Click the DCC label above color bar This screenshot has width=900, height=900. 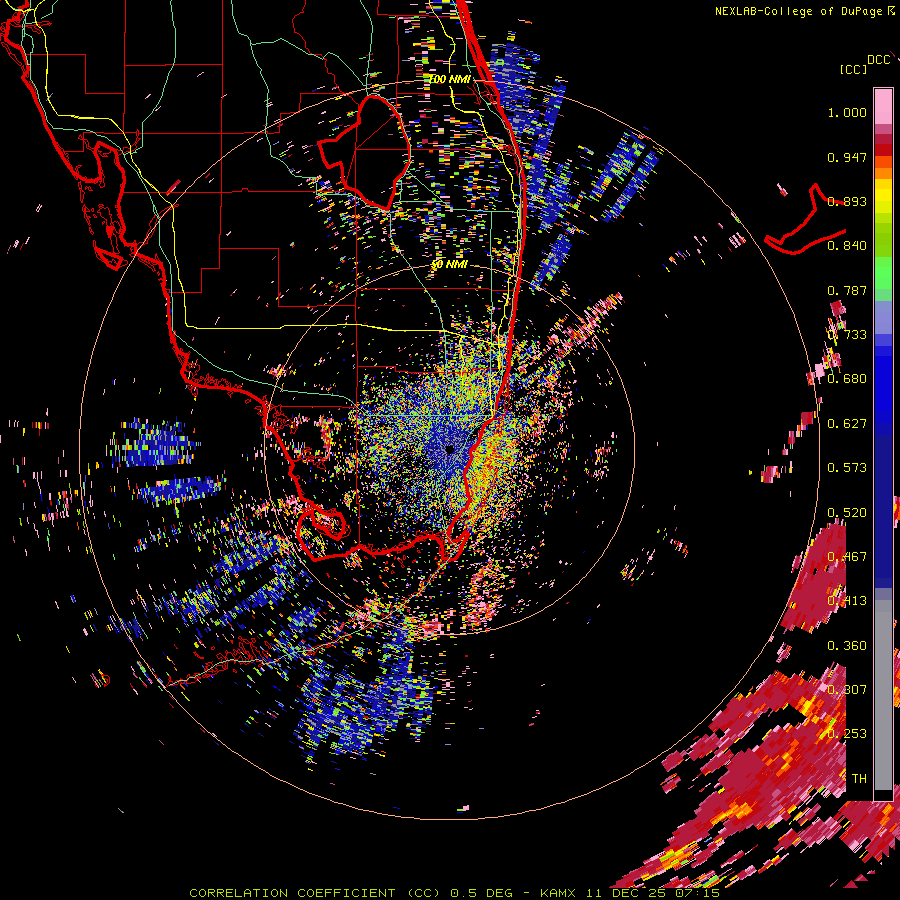[x=879, y=60]
